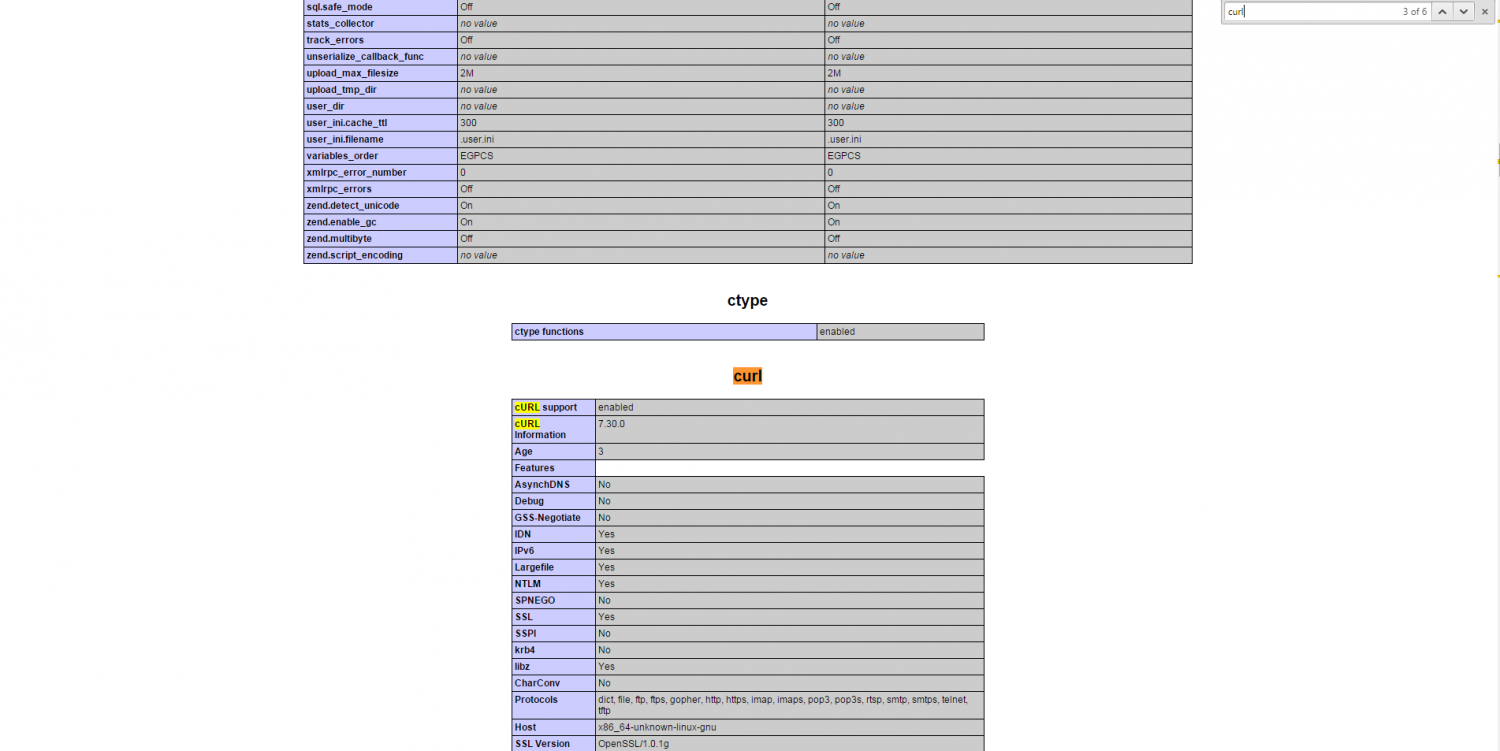Select the 'CharConv' feature label
The width and height of the screenshot is (1500, 751).
tap(537, 683)
